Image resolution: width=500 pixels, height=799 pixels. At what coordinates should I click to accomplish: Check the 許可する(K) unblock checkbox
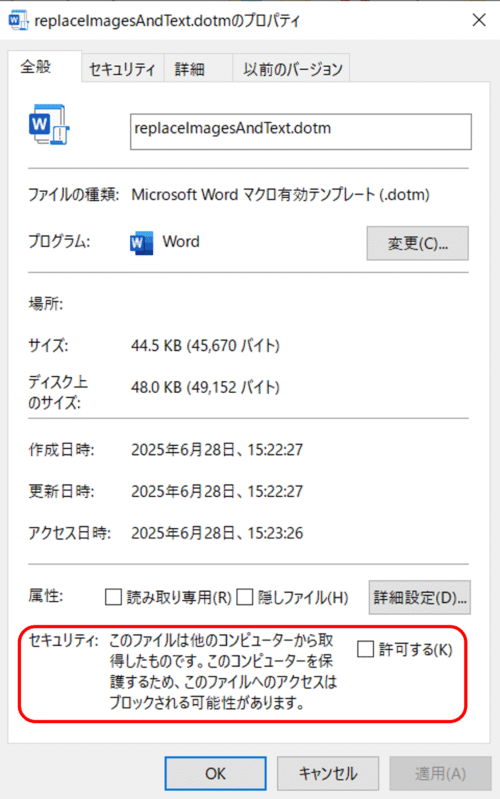(x=365, y=649)
